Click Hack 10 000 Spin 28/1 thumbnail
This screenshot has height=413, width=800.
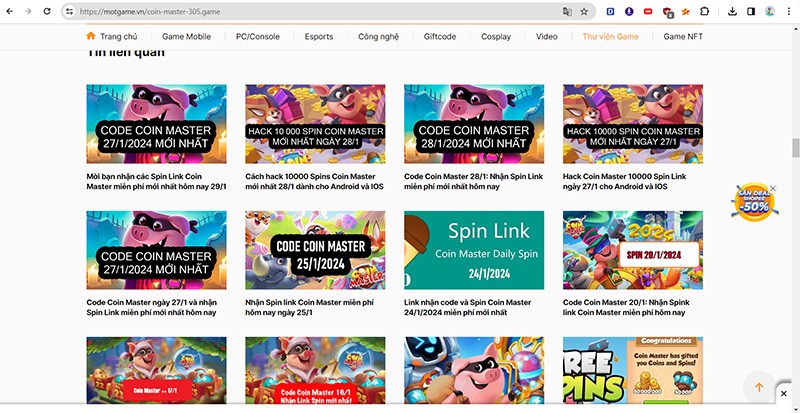315,124
